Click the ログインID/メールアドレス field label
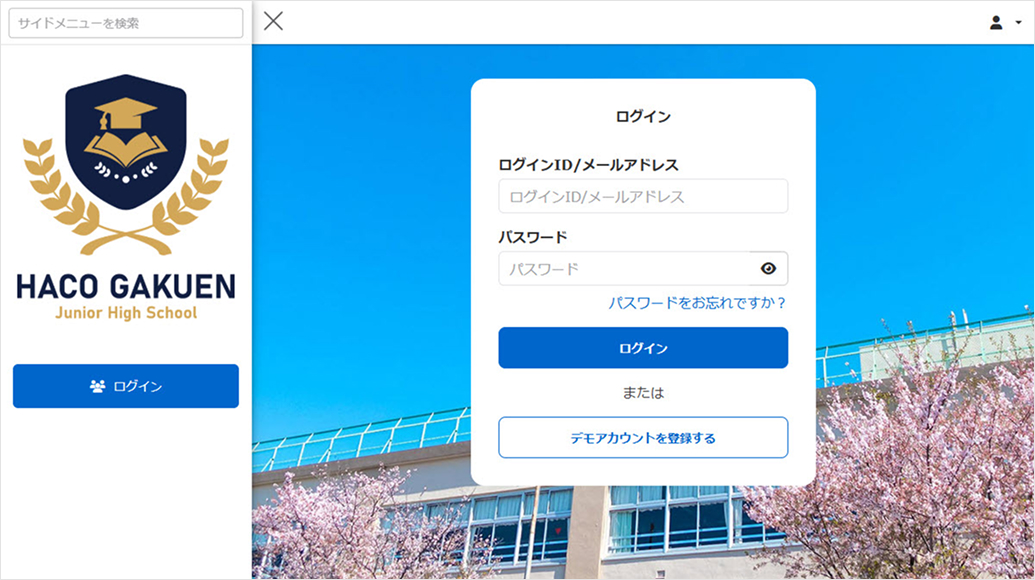 [588, 165]
